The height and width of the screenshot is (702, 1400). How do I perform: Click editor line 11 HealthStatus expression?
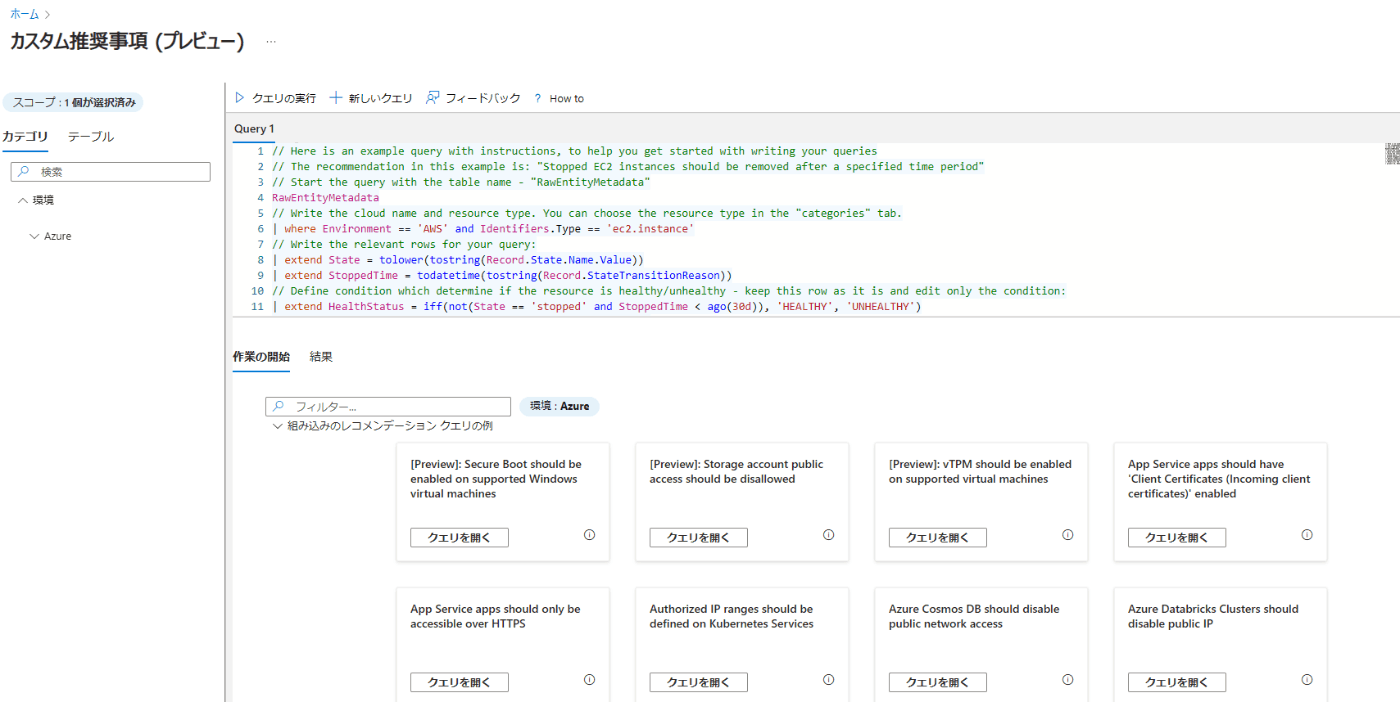(596, 307)
